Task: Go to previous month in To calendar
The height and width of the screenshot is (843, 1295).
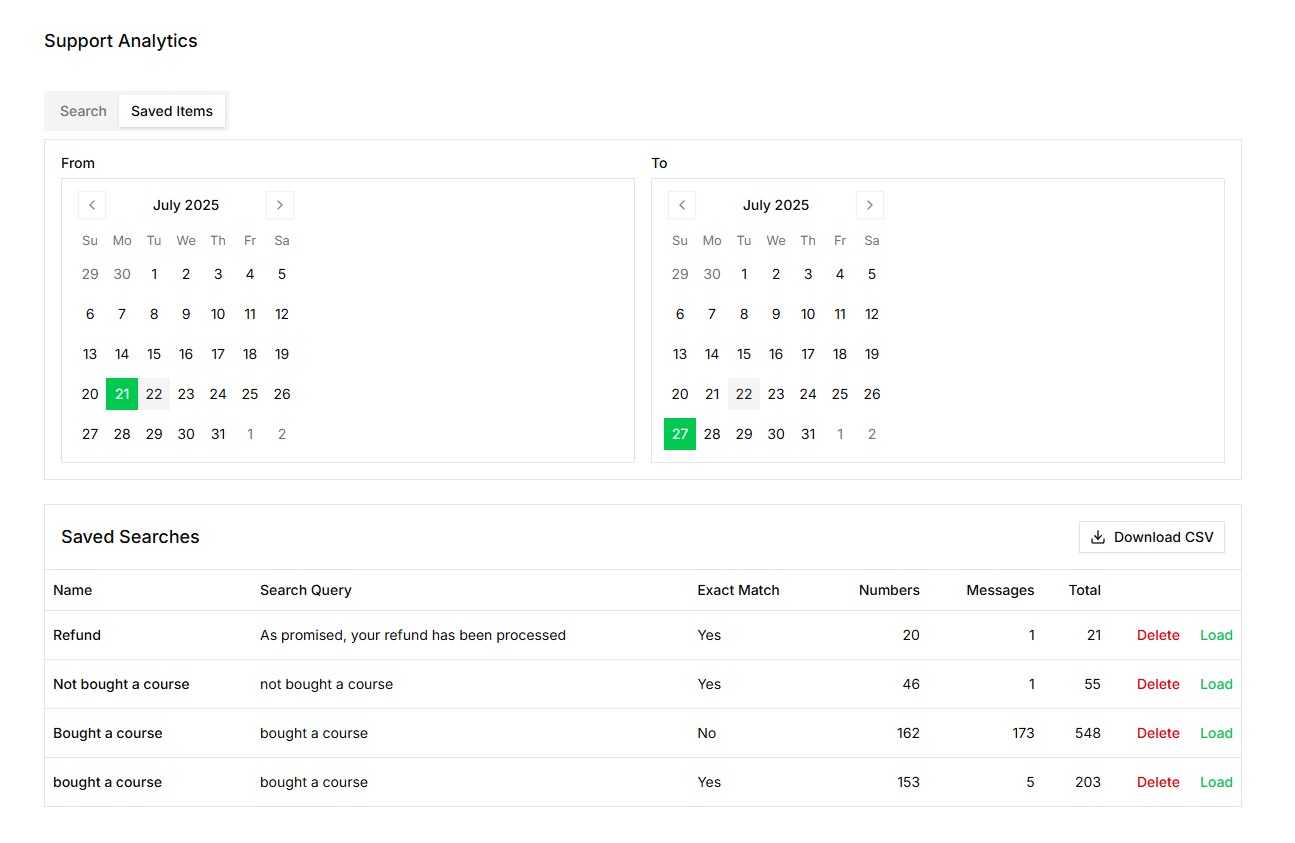Action: tap(682, 205)
